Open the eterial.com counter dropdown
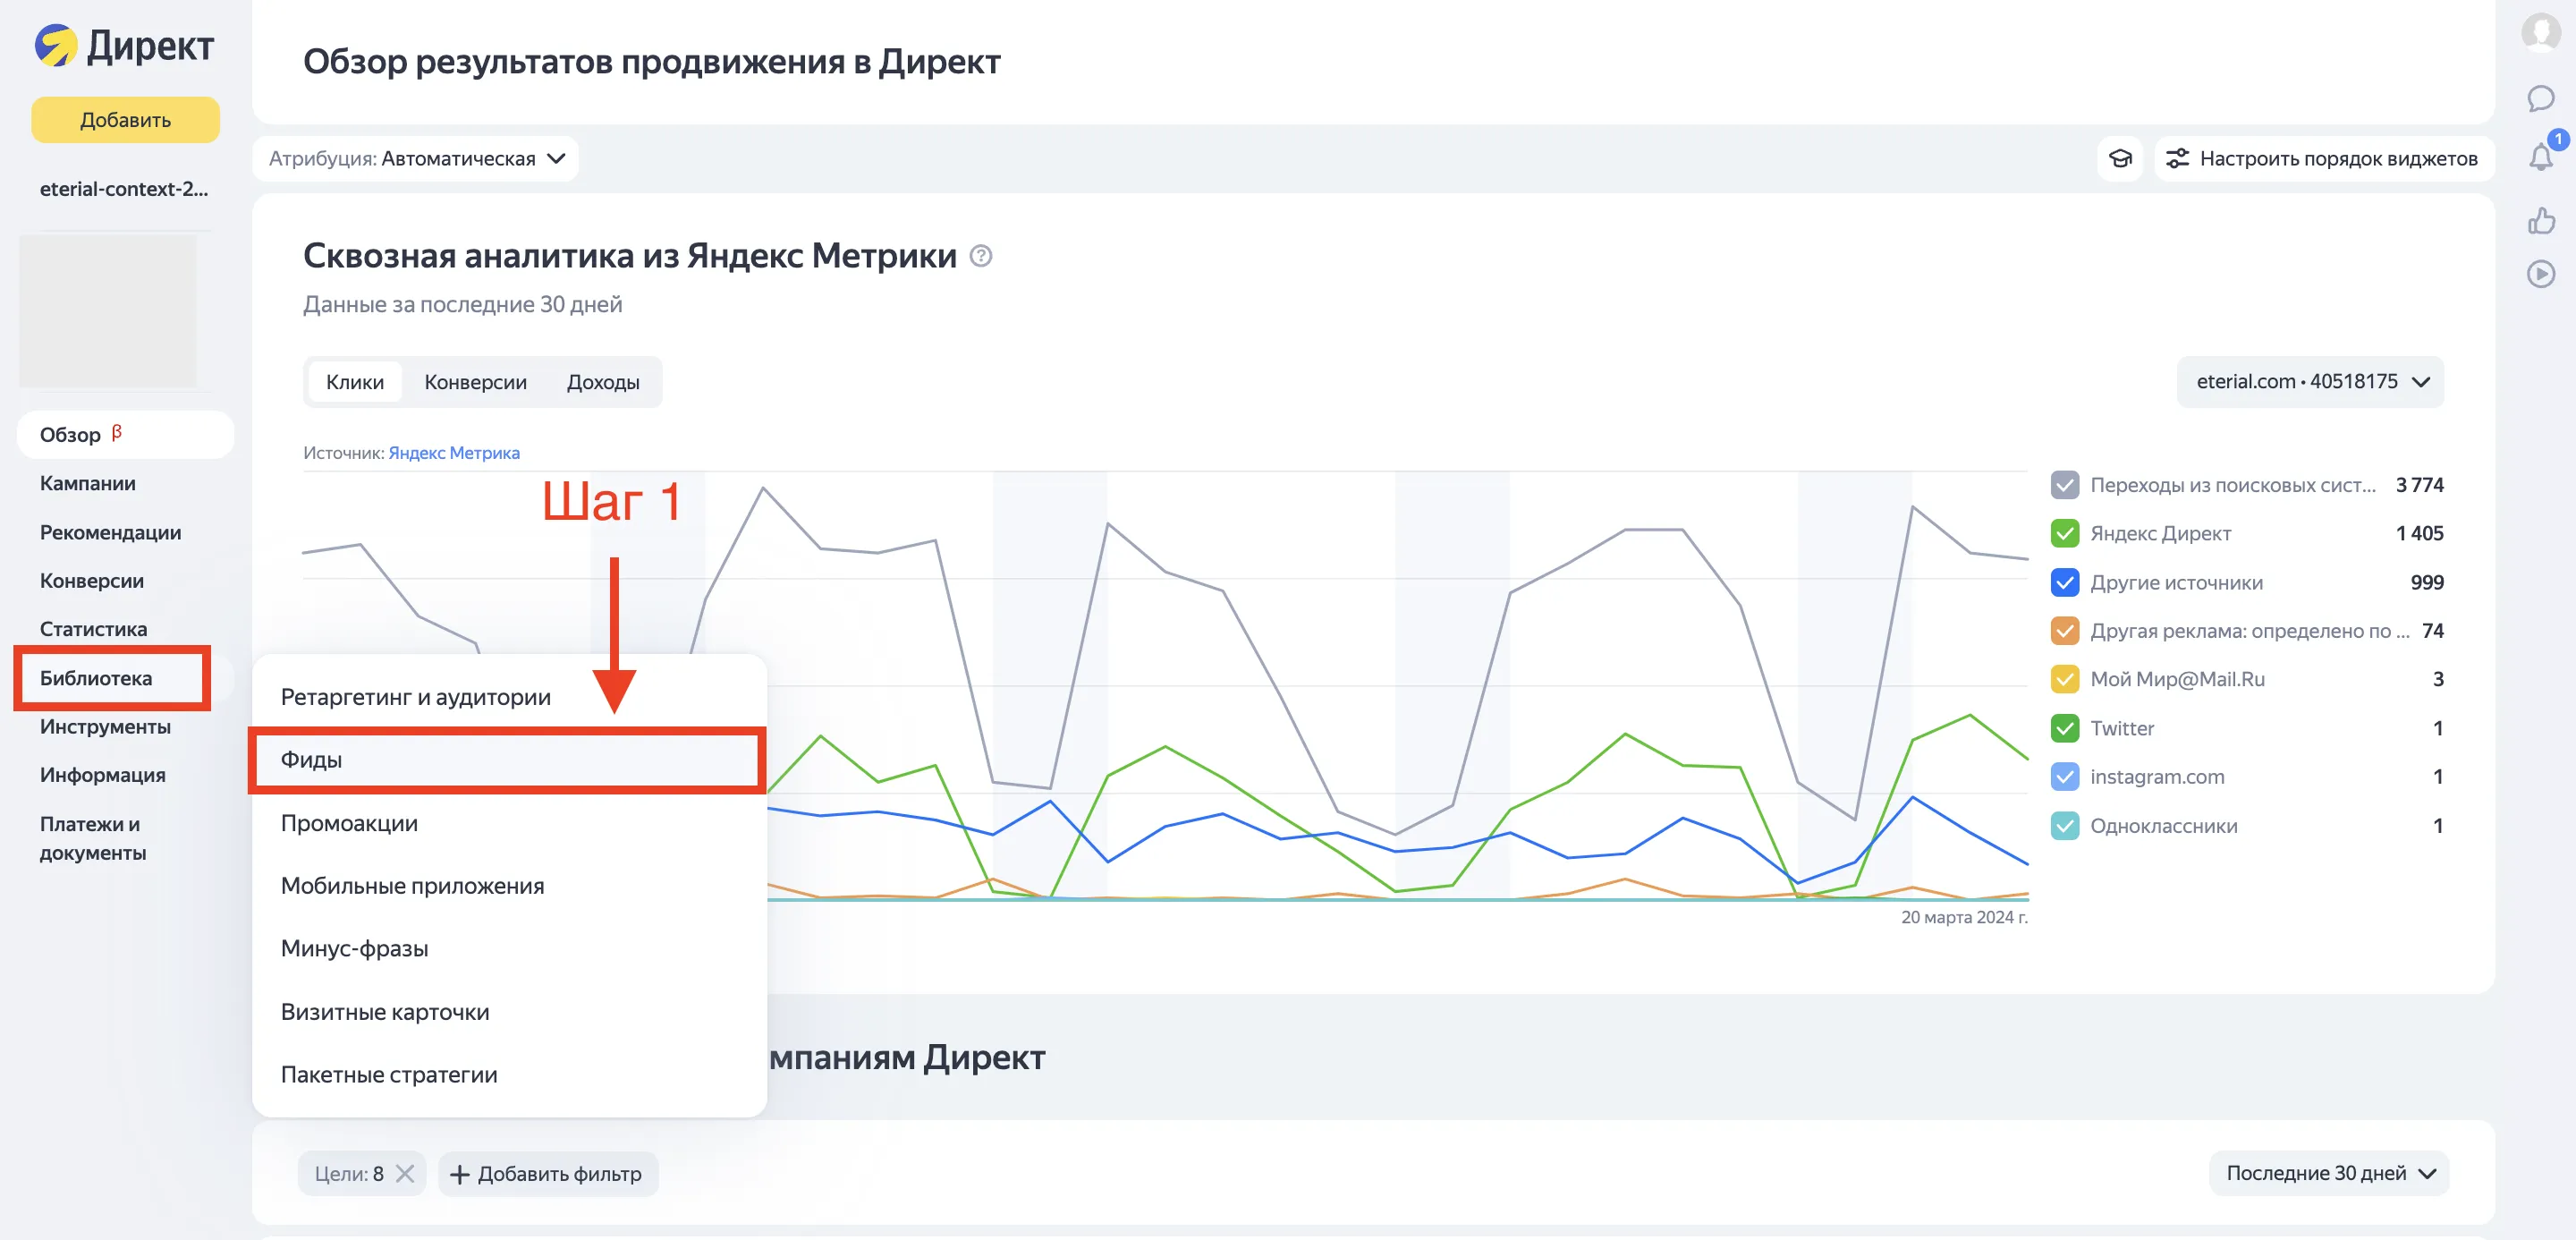2576x1240 pixels. coord(2310,381)
